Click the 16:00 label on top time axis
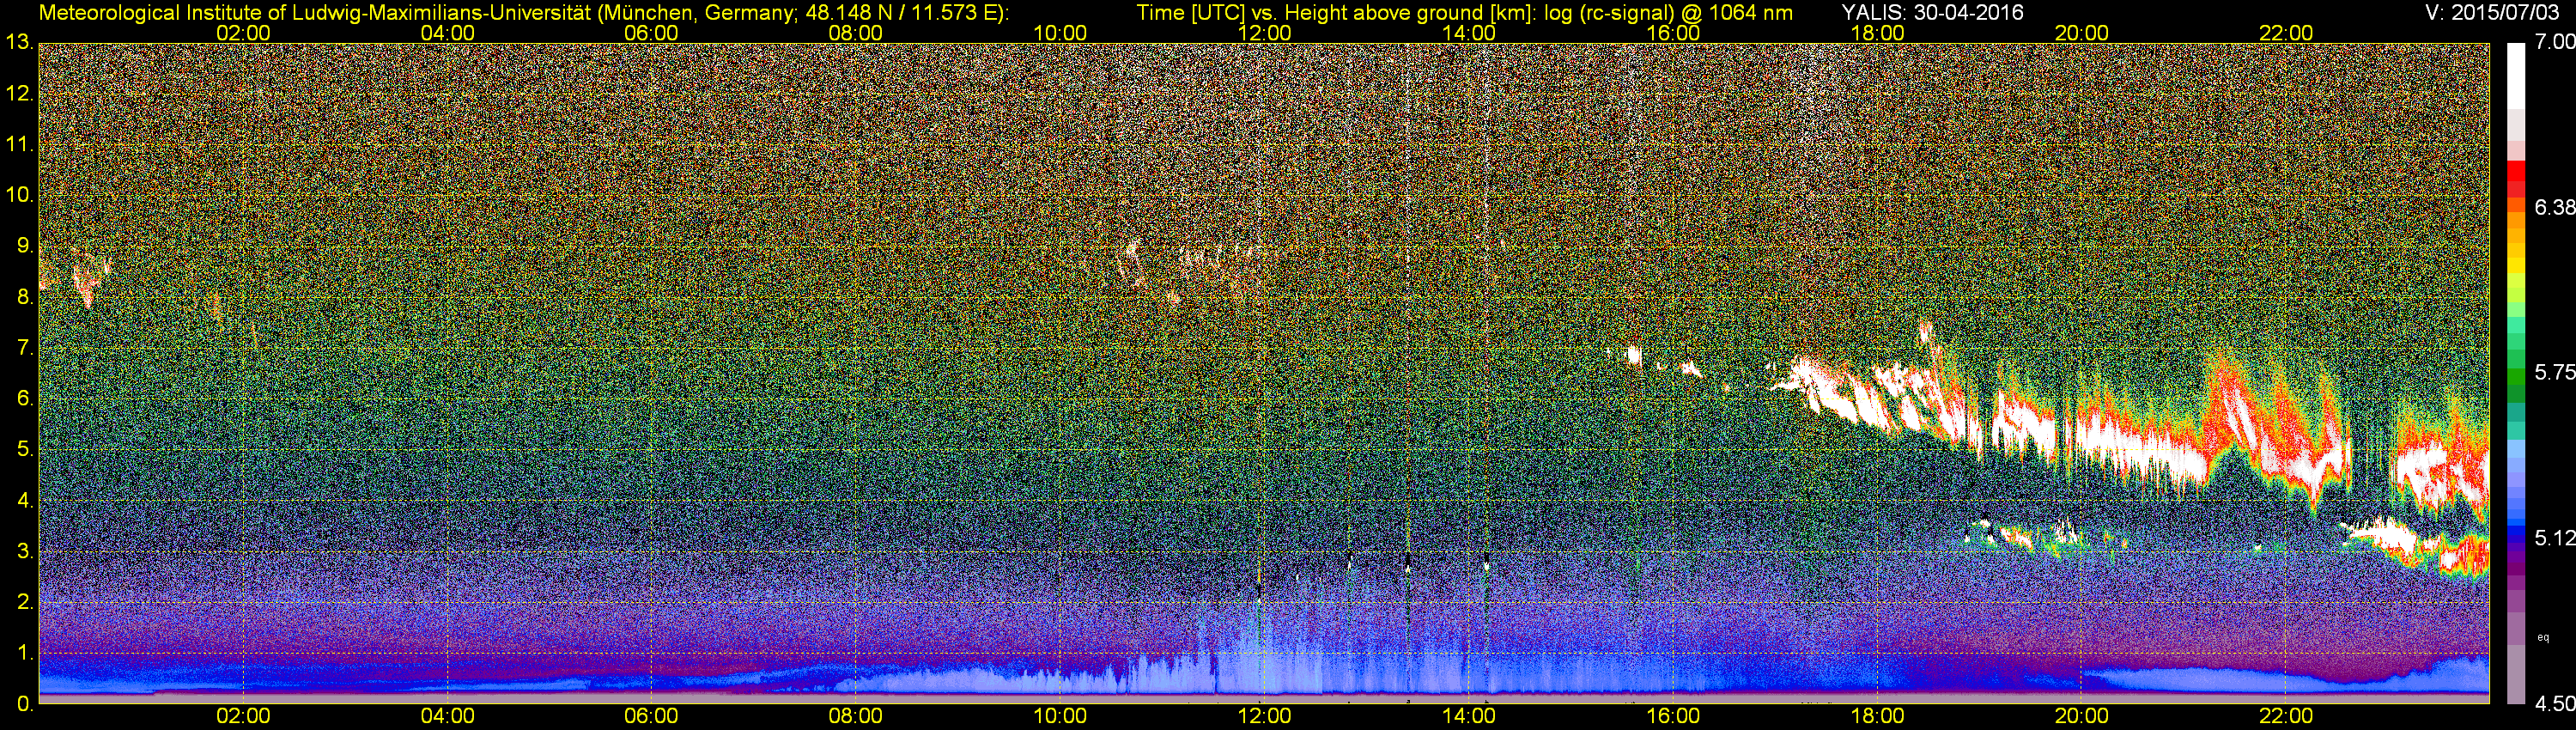Image resolution: width=2576 pixels, height=730 pixels. [x=1673, y=33]
